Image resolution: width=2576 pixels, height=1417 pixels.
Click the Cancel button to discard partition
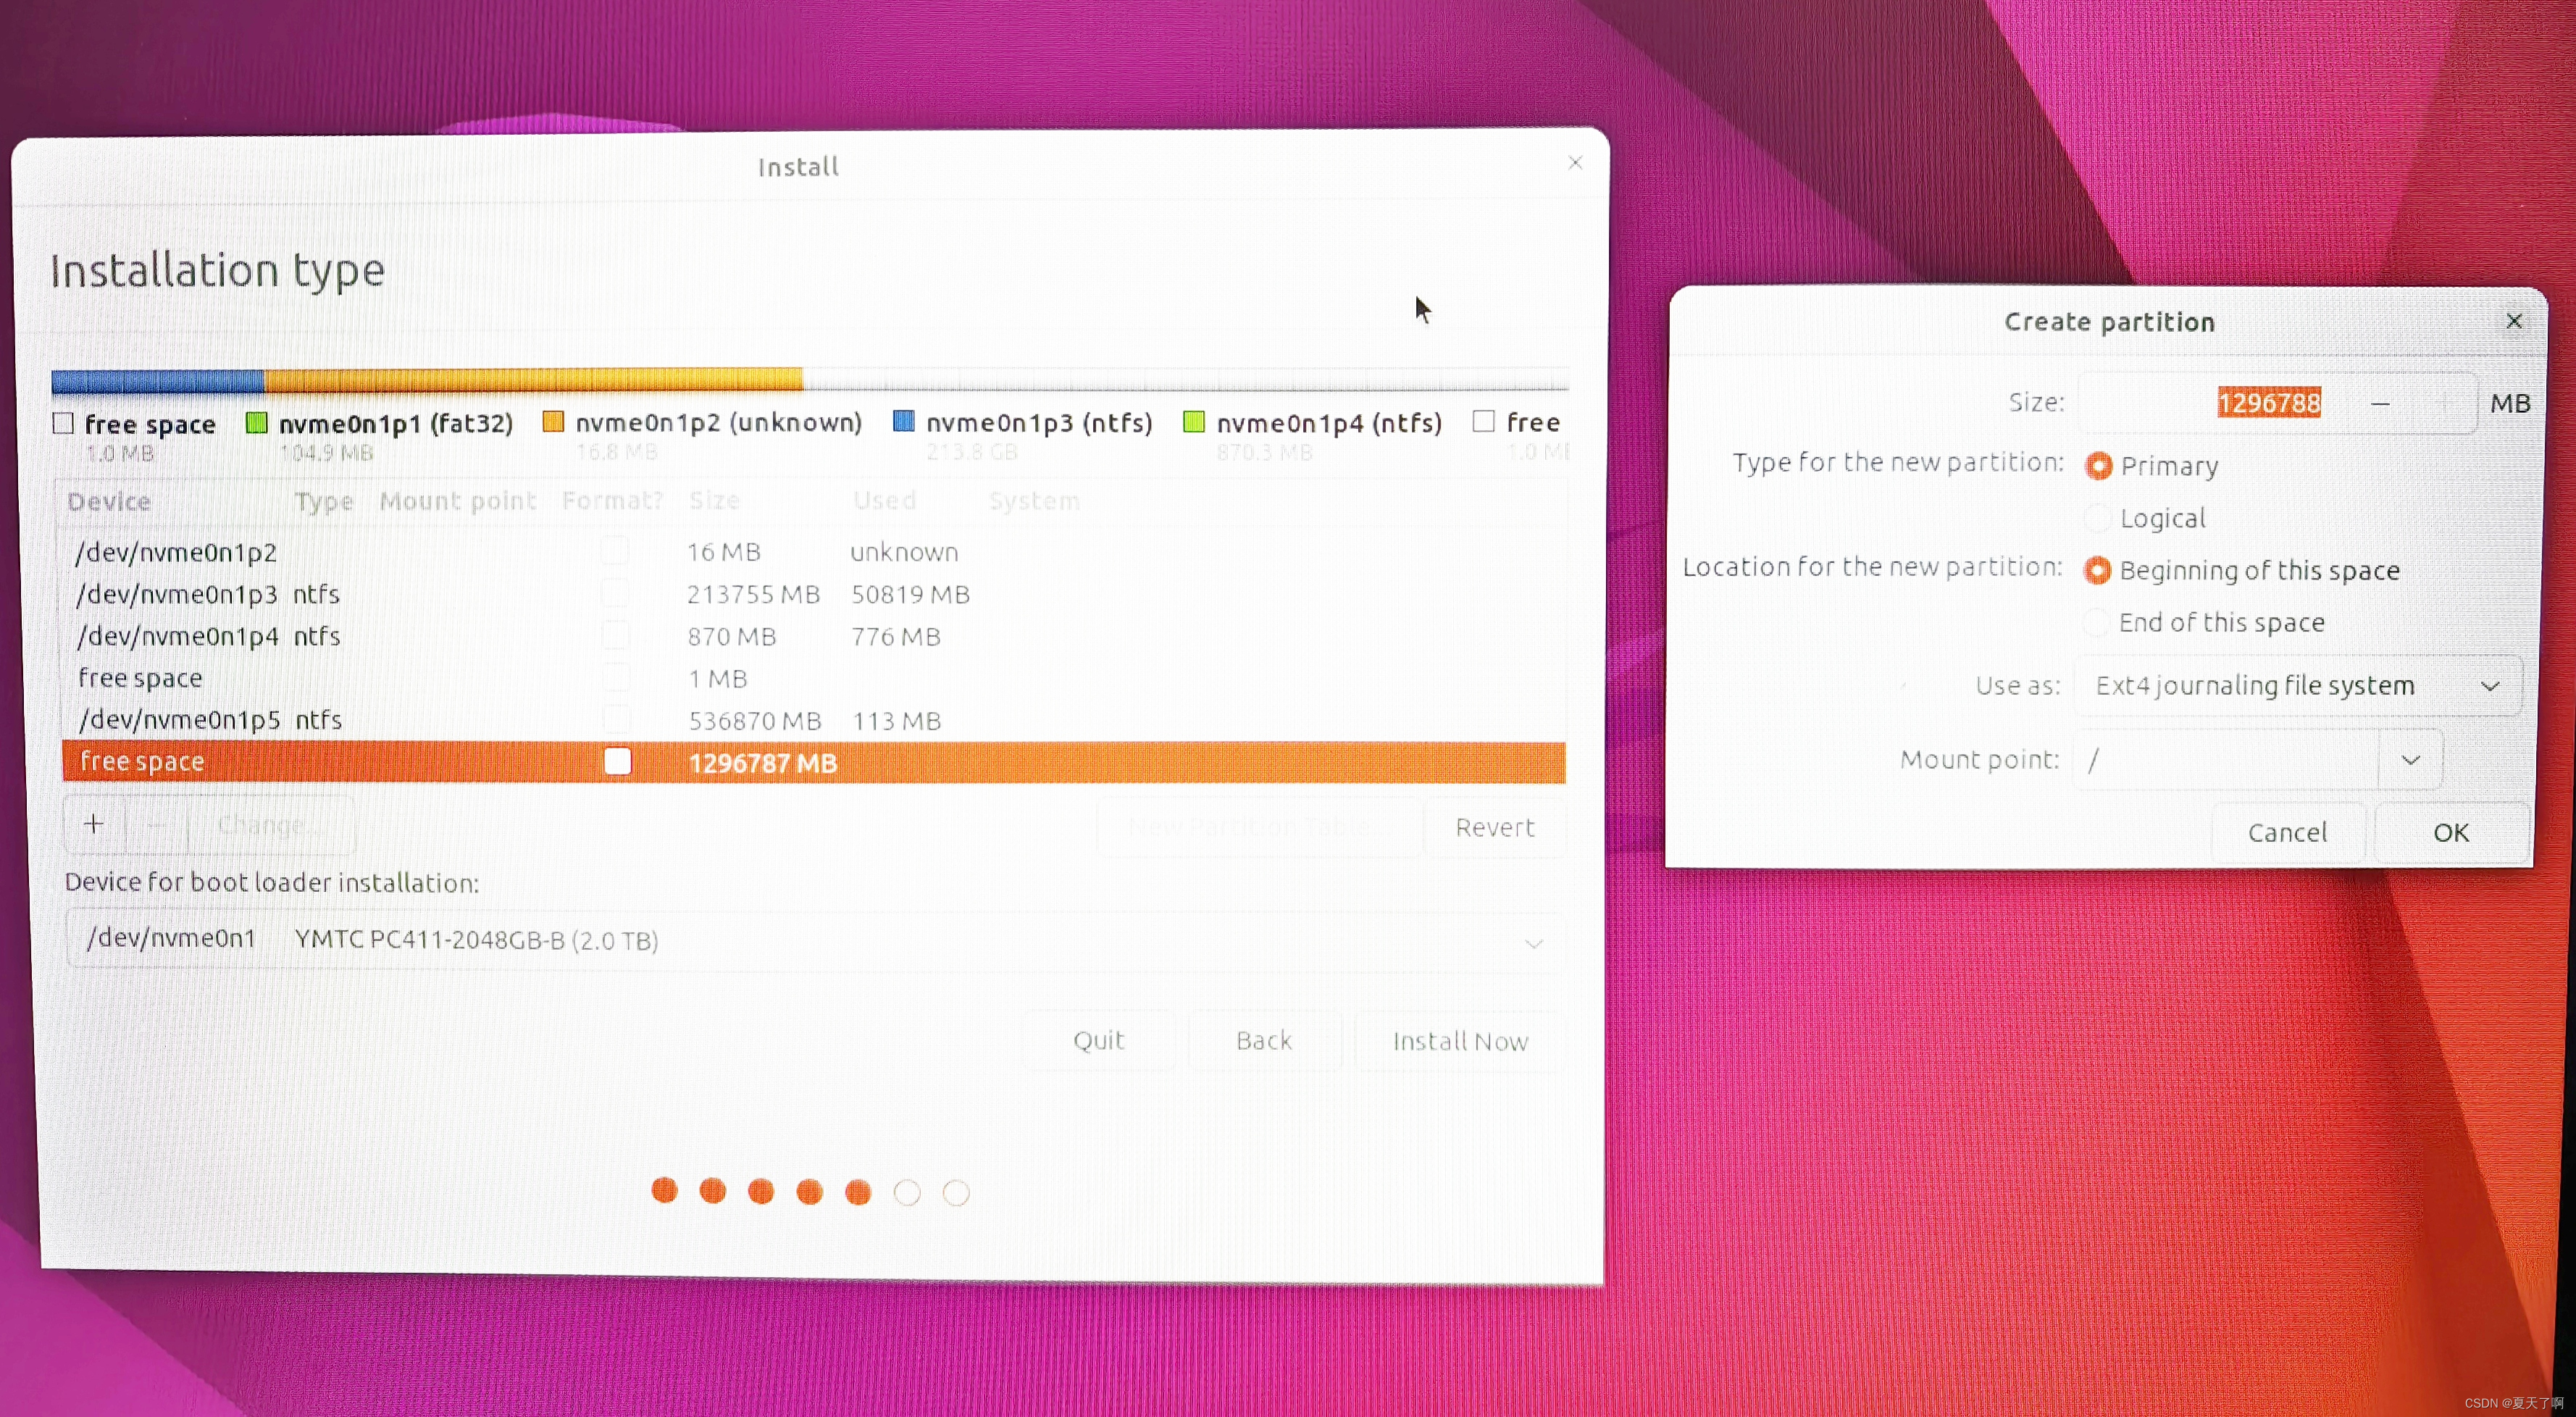click(x=2286, y=831)
